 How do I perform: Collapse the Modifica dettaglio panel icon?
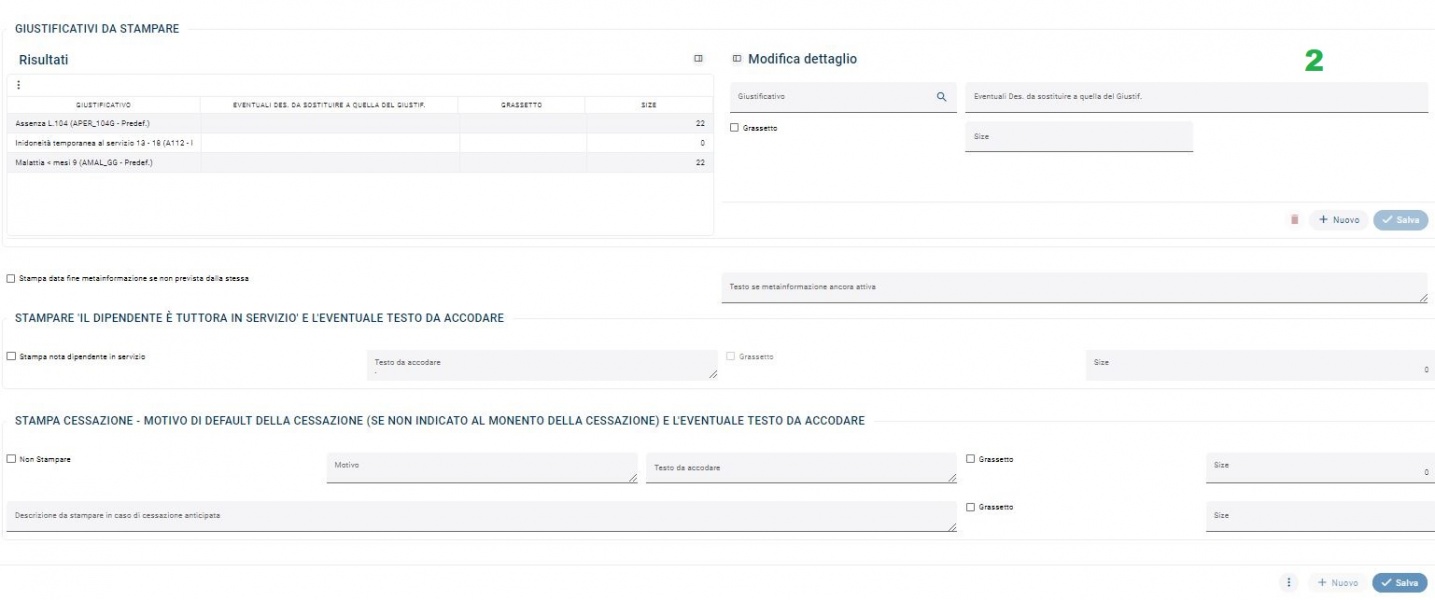pos(737,59)
